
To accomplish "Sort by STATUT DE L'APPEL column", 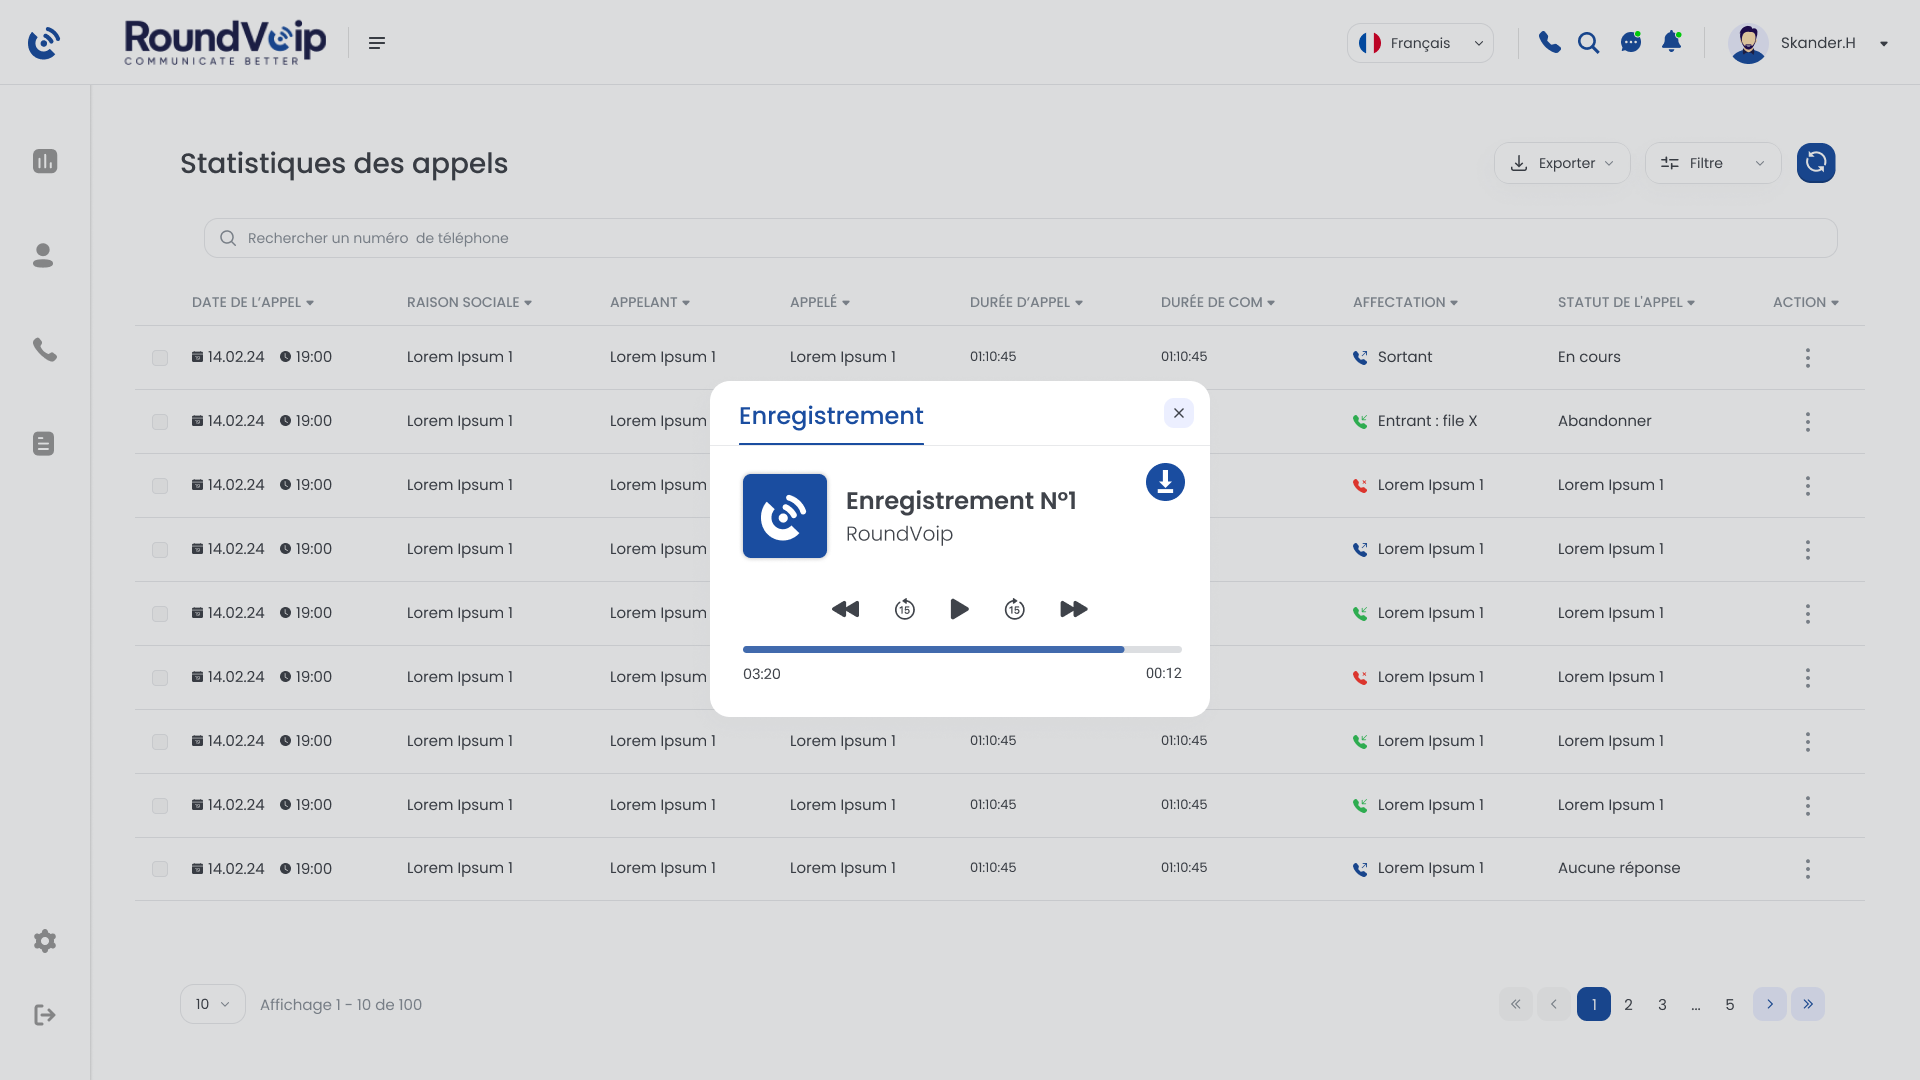I will (x=1626, y=302).
